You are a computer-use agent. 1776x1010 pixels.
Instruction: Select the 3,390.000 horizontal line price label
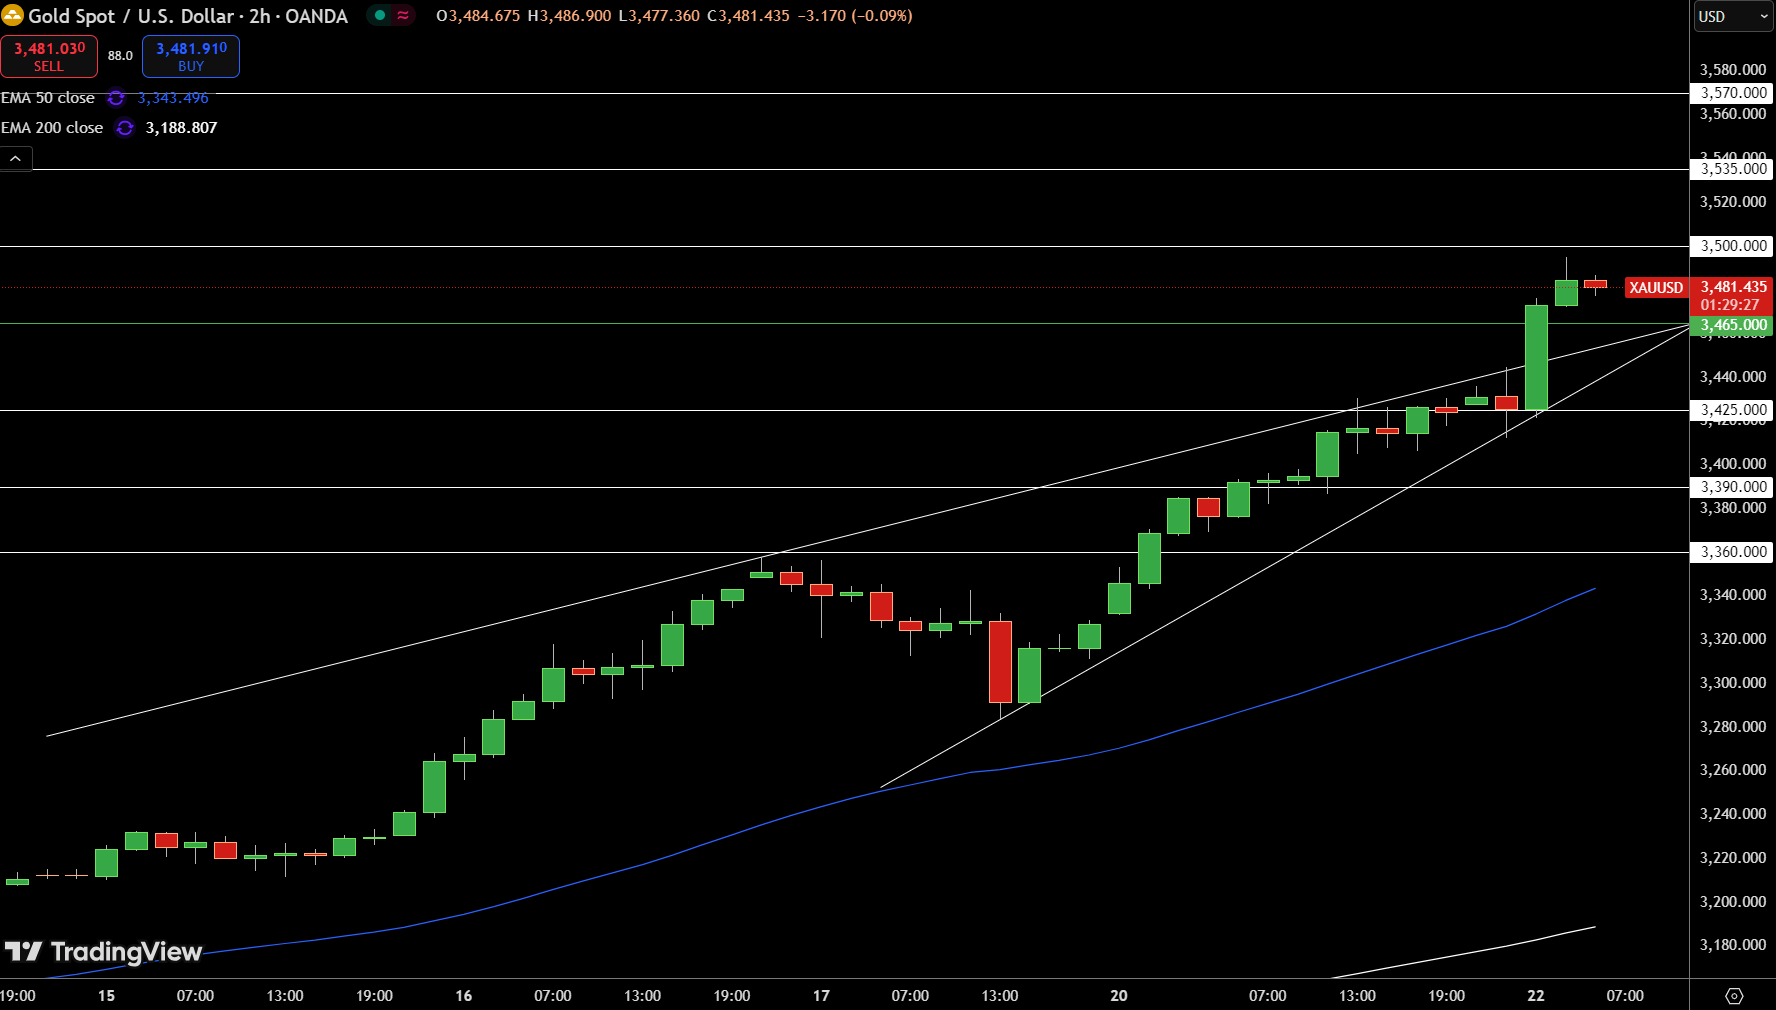pos(1731,487)
